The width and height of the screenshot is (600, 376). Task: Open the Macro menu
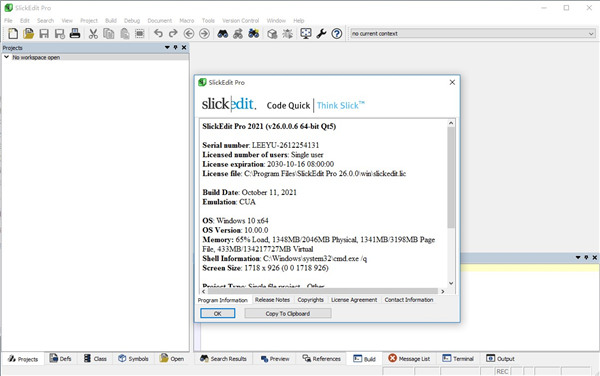pyautogui.click(x=187, y=21)
